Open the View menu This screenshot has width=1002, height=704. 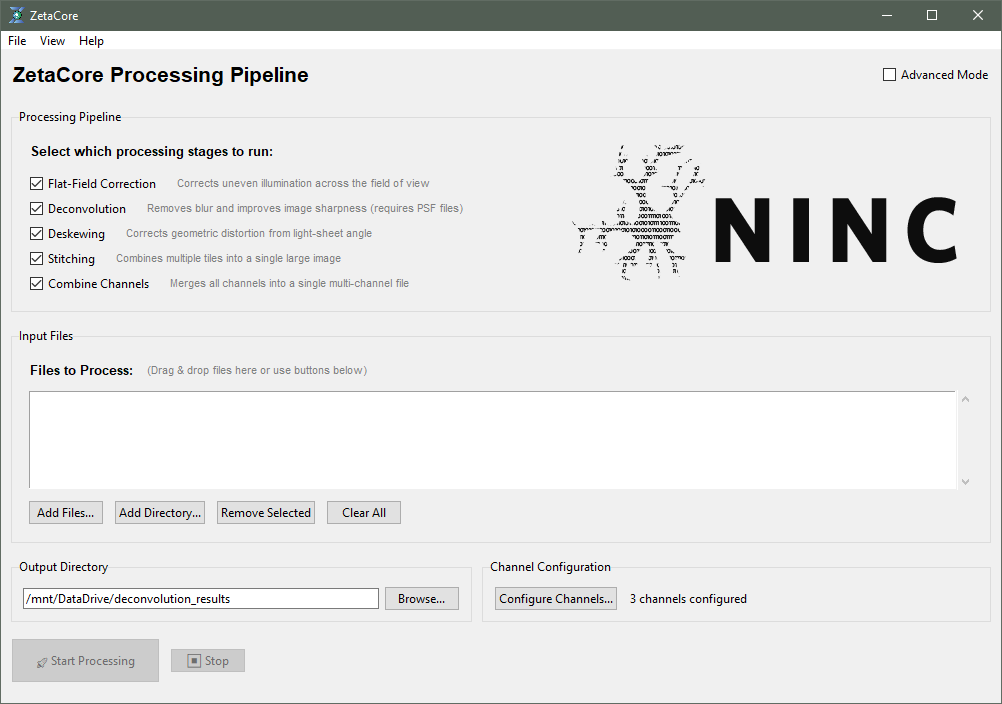52,41
